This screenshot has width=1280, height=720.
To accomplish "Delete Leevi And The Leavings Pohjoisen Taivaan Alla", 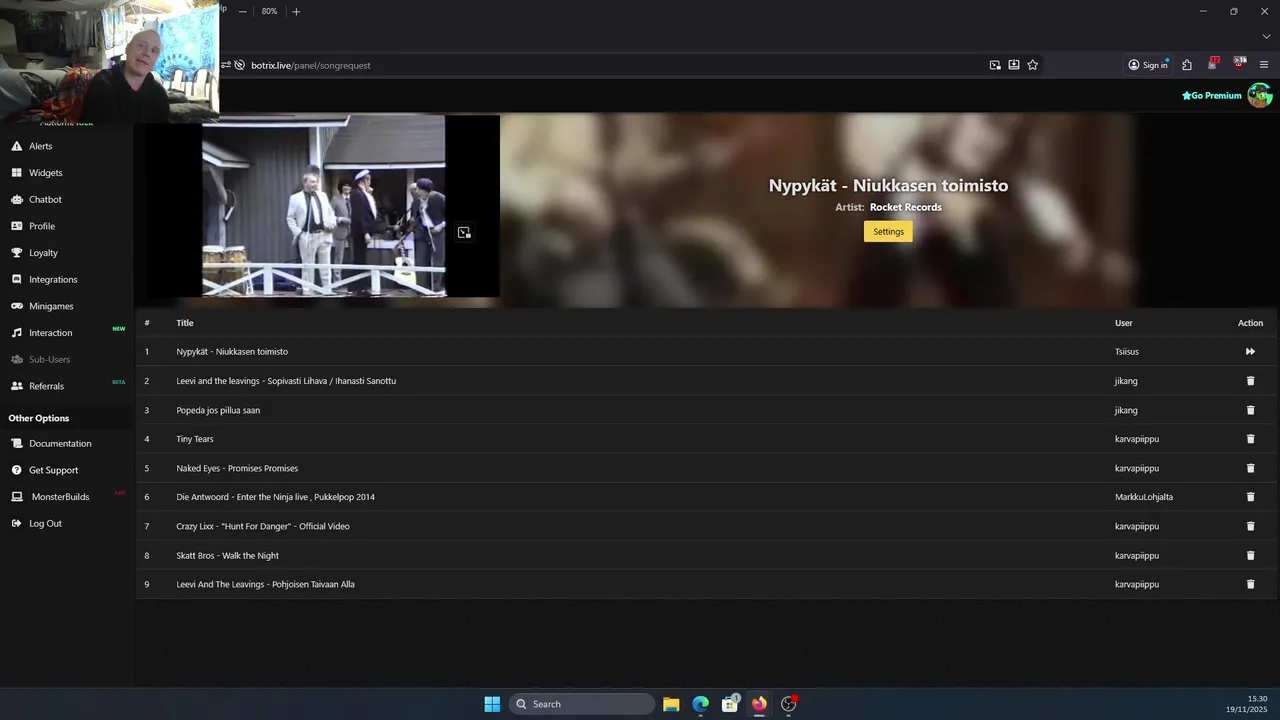I will [1250, 584].
